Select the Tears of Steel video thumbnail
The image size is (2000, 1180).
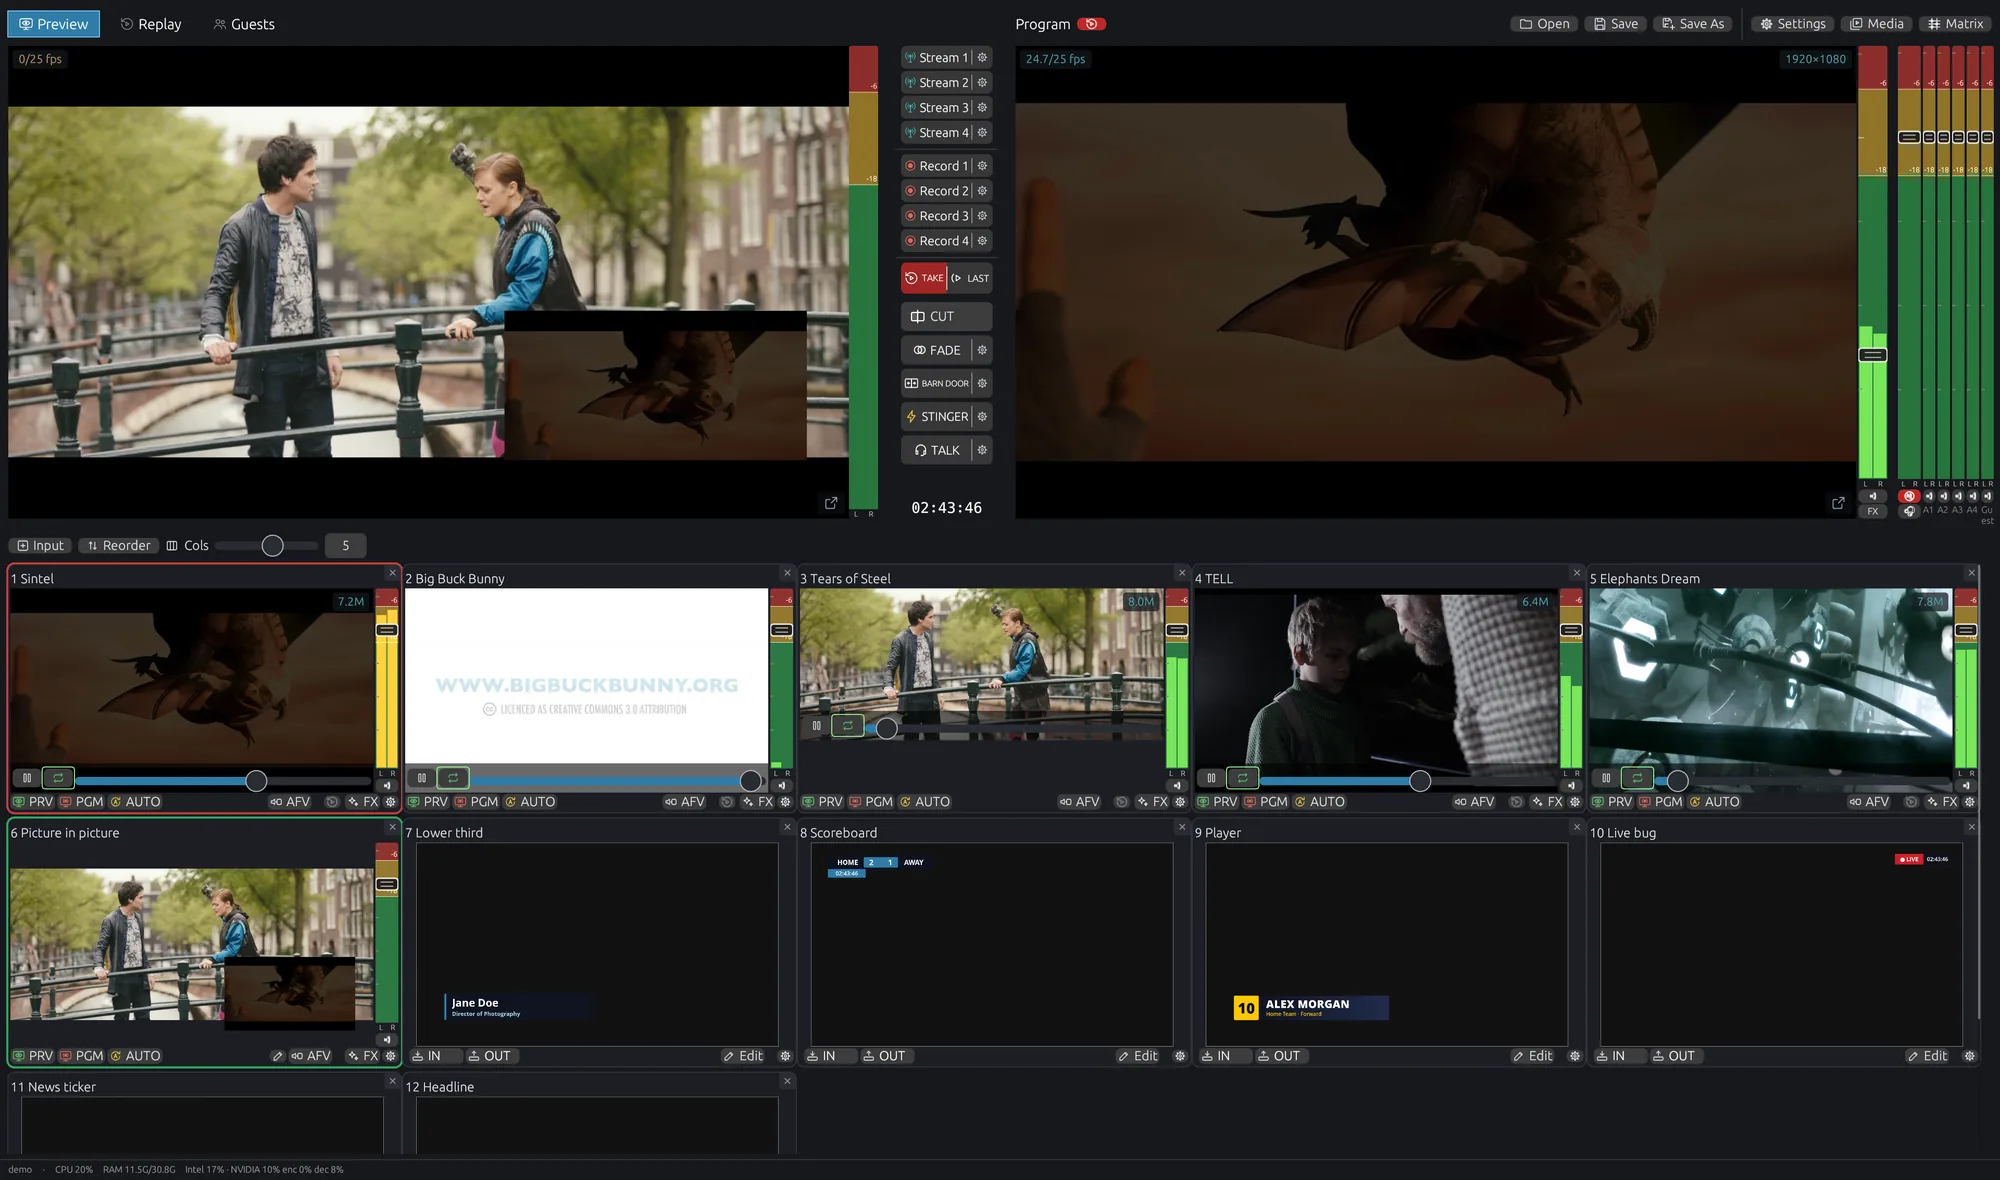point(981,664)
